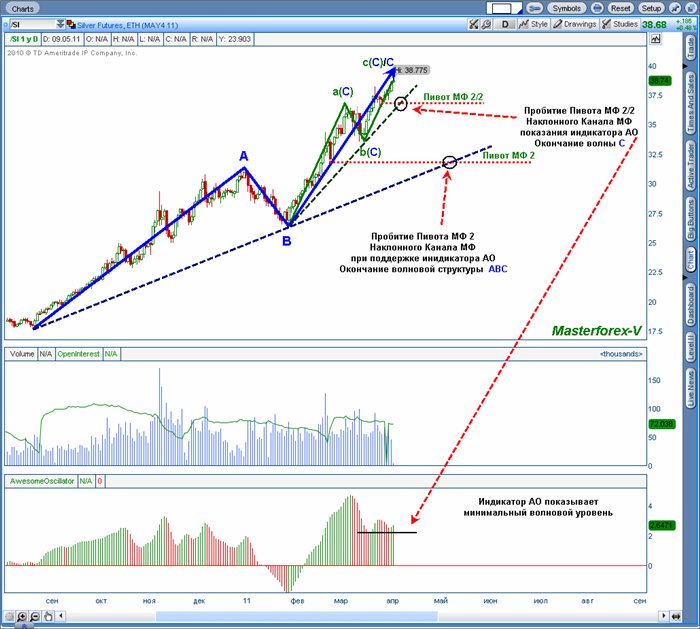Viewport: 700px width, 629px height.
Task: Click the horizontal time scrollbar thumb
Action: pyautogui.click(x=296, y=616)
